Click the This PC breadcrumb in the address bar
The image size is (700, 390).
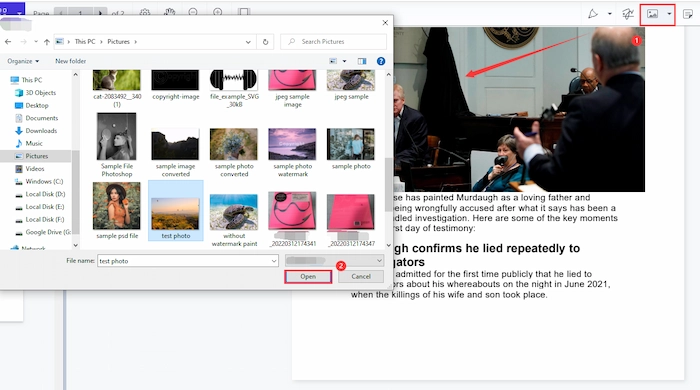[x=85, y=41]
